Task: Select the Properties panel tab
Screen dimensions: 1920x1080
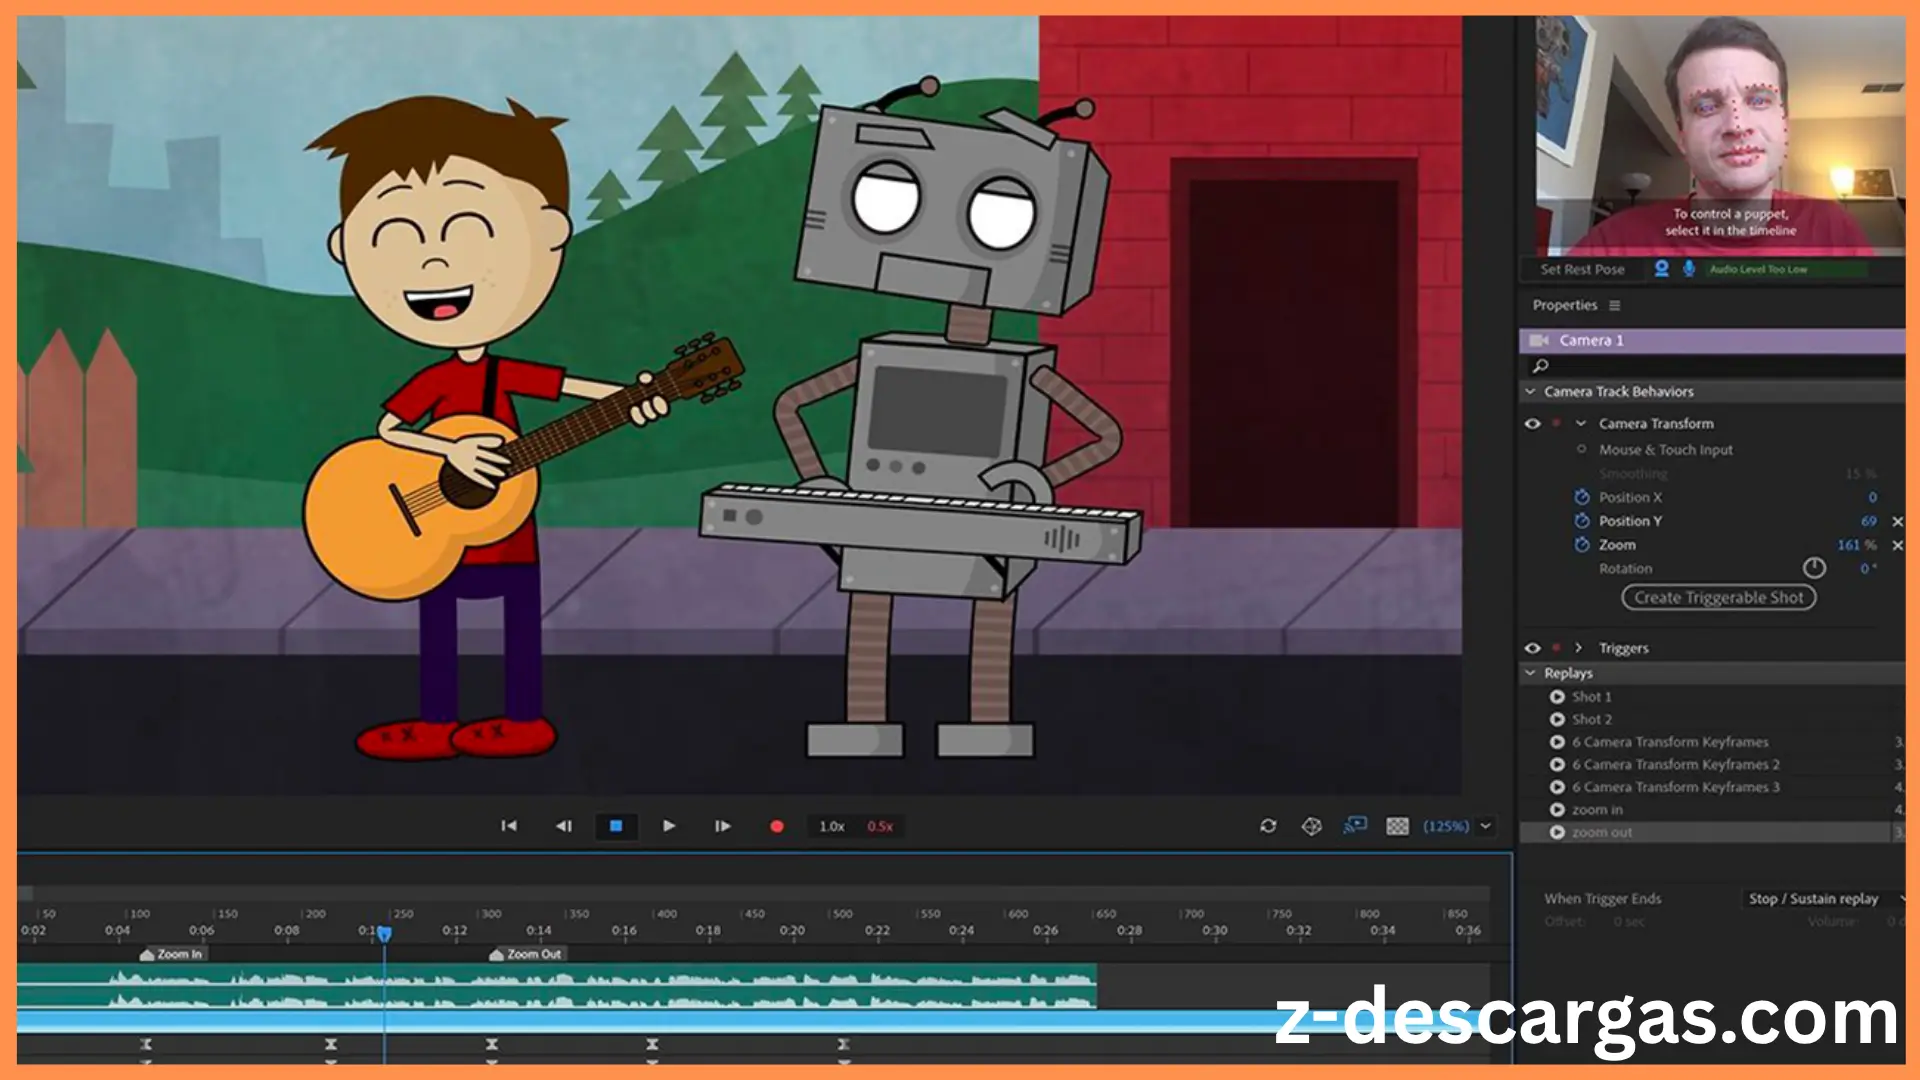Action: (1565, 305)
